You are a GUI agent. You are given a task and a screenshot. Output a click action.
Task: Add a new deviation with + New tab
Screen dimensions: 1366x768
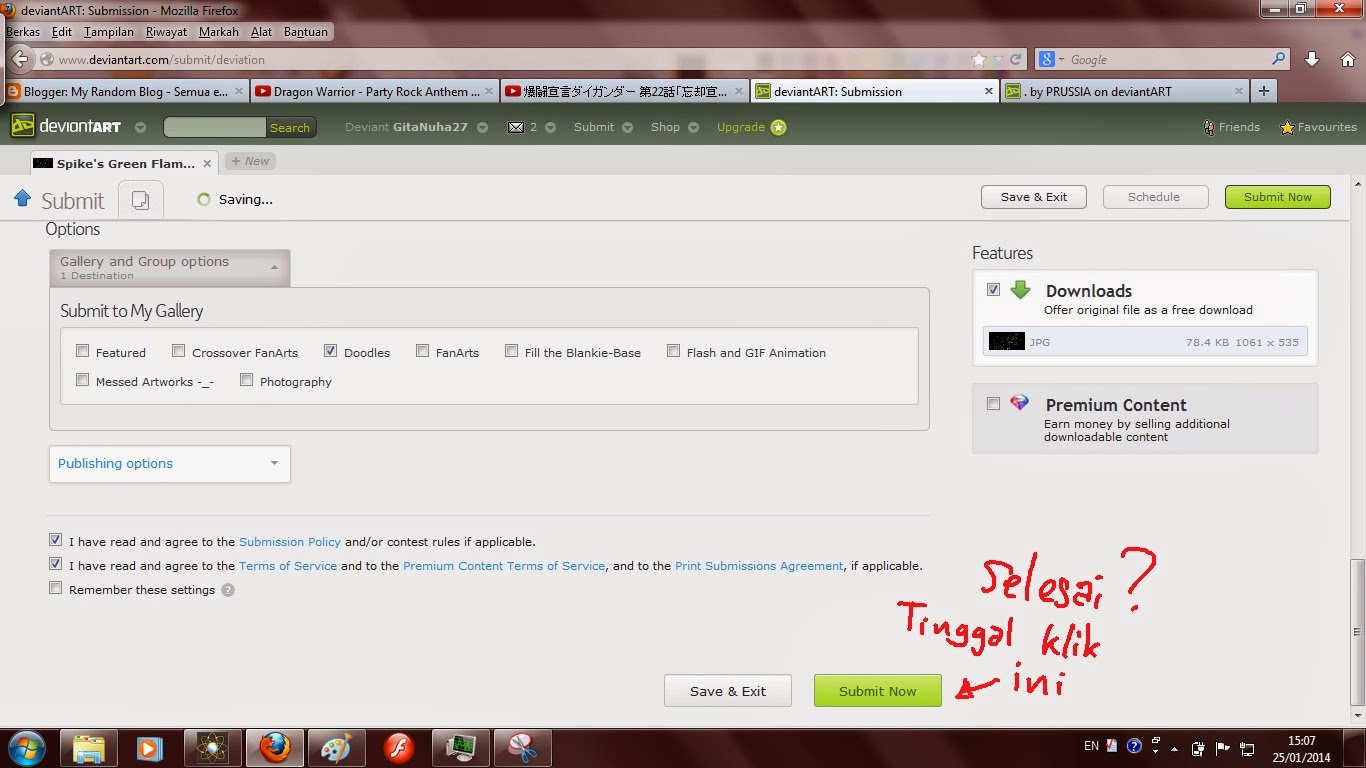coord(250,161)
